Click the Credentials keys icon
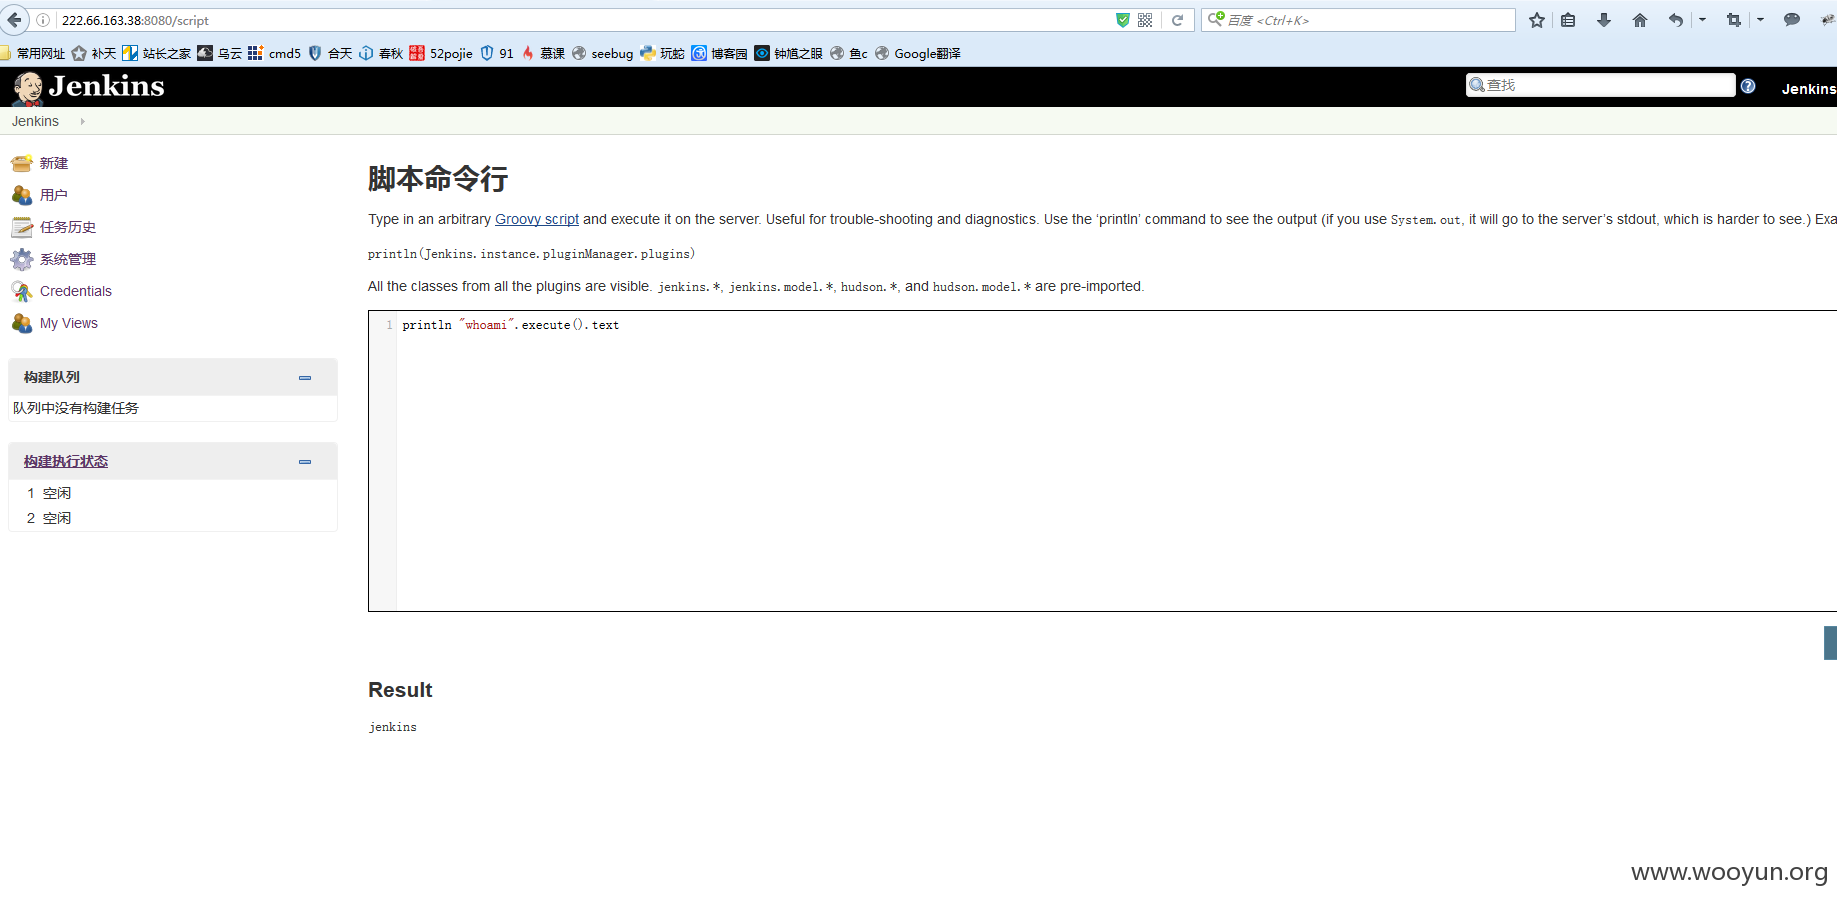This screenshot has height=901, width=1837. point(22,291)
